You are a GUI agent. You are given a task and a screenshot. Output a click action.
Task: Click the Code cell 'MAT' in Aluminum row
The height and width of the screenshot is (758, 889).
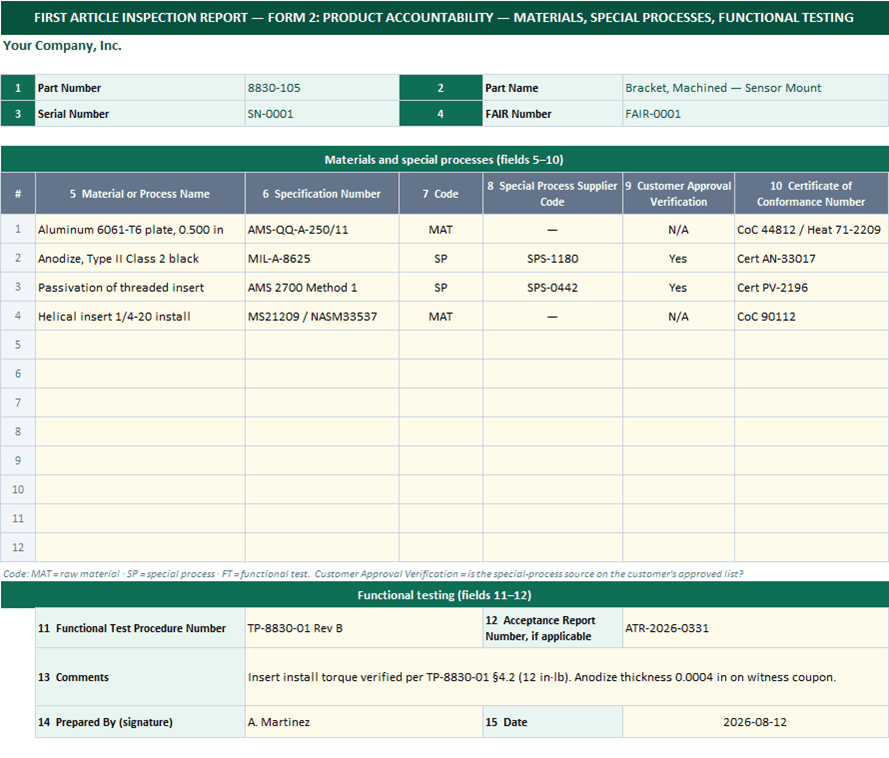pyautogui.click(x=441, y=230)
